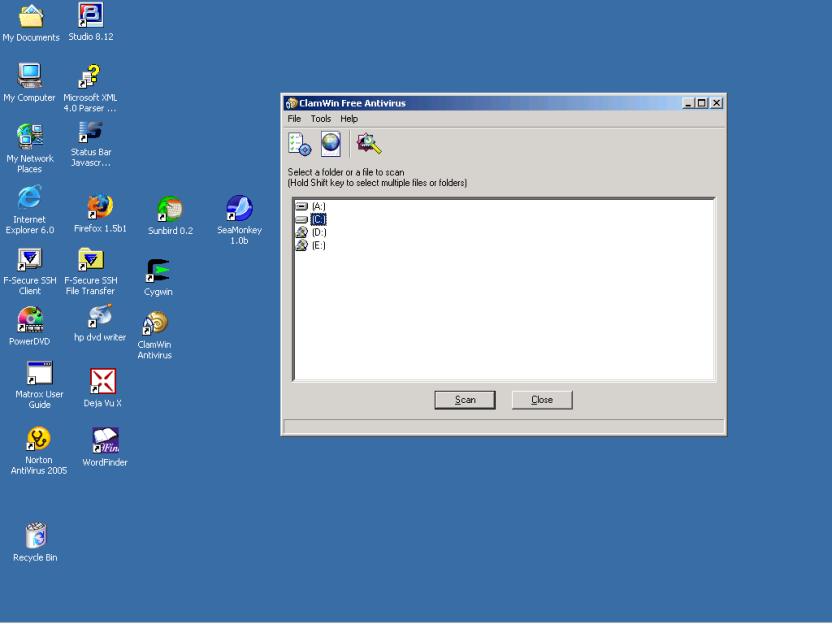
Task: Select Status Bar Javascr... shortcut
Action: [91, 144]
